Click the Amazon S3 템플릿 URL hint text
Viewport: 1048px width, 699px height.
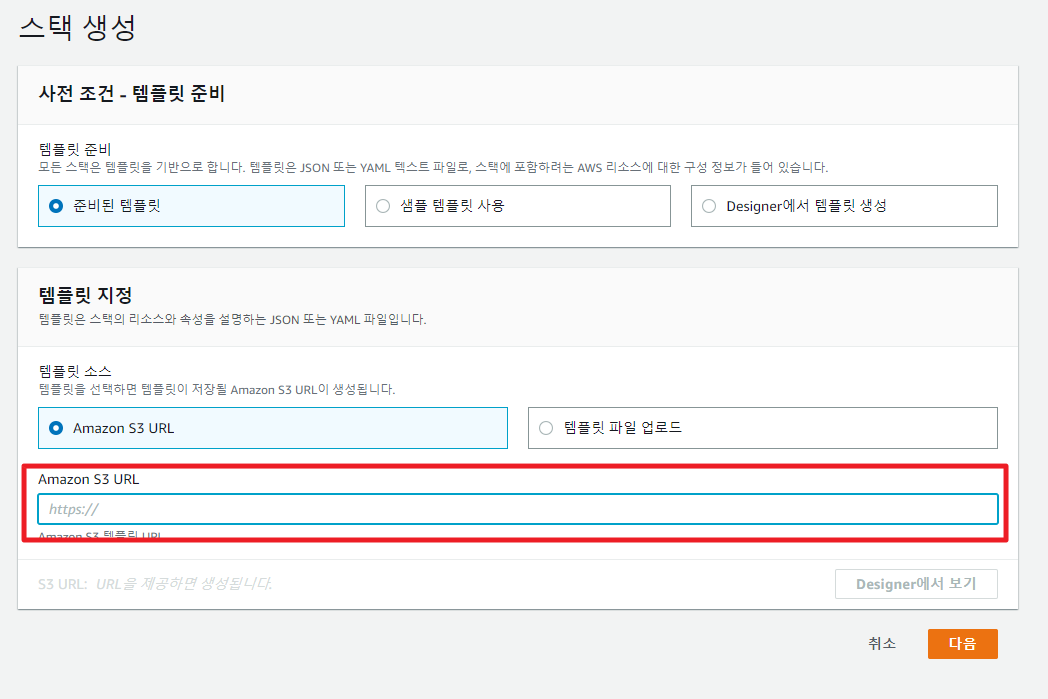(x=100, y=537)
